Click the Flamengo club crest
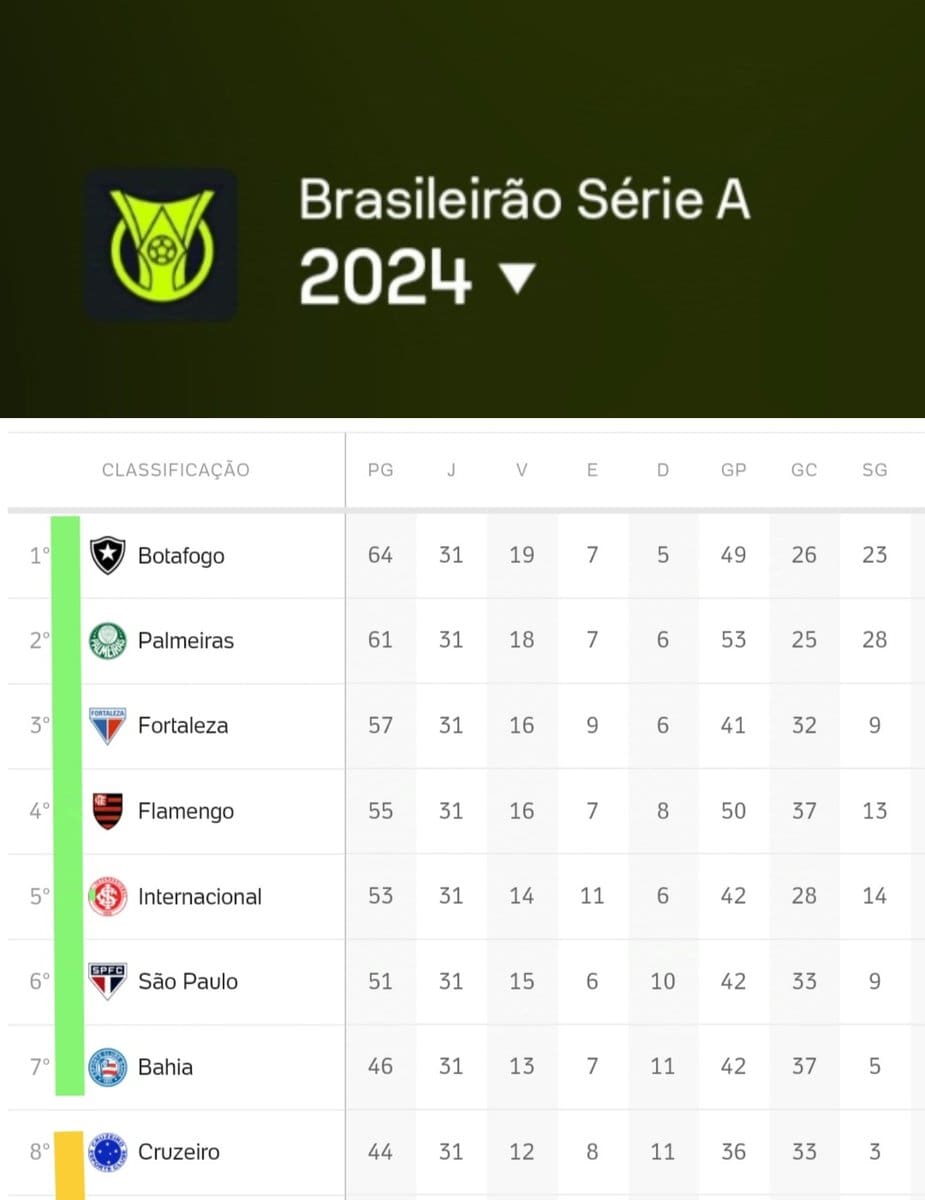 click(x=108, y=811)
